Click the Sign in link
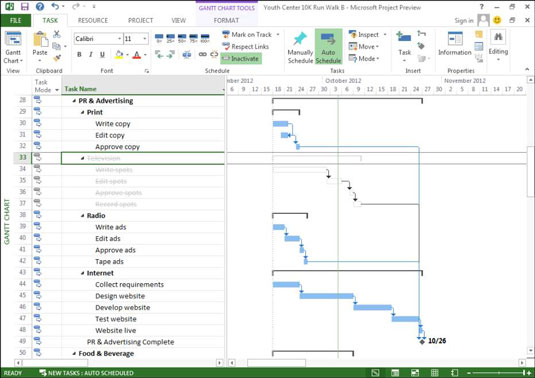Image resolution: width=535 pixels, height=378 pixels. point(464,20)
